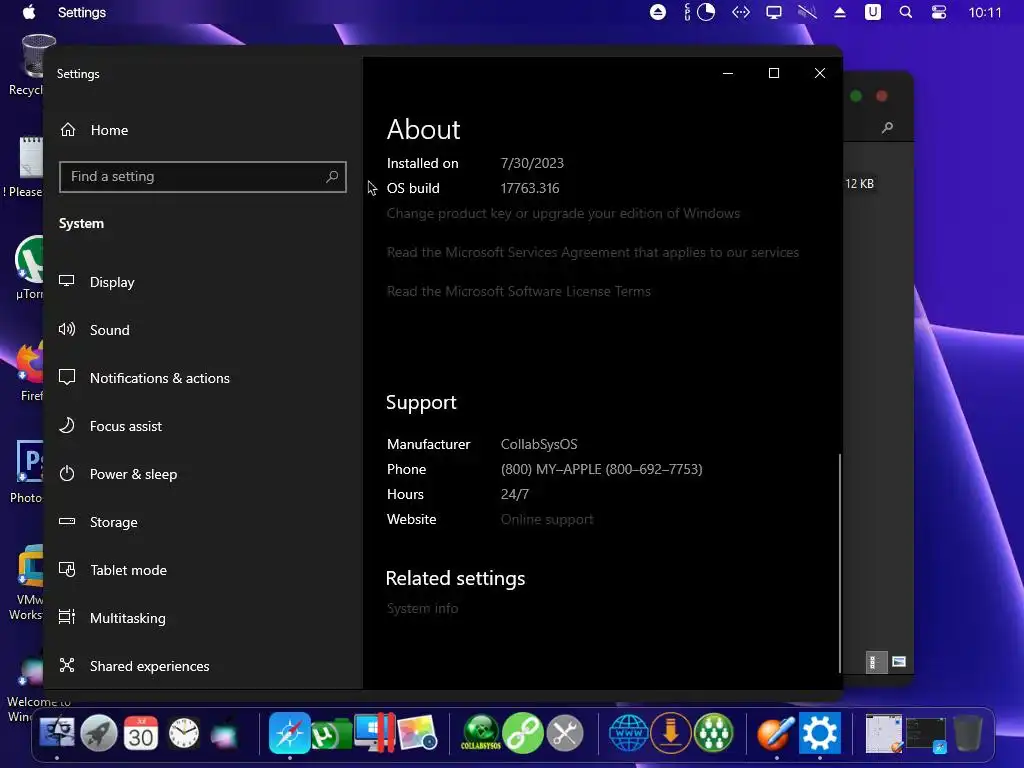Click the green people group icon in dock

pos(714,733)
